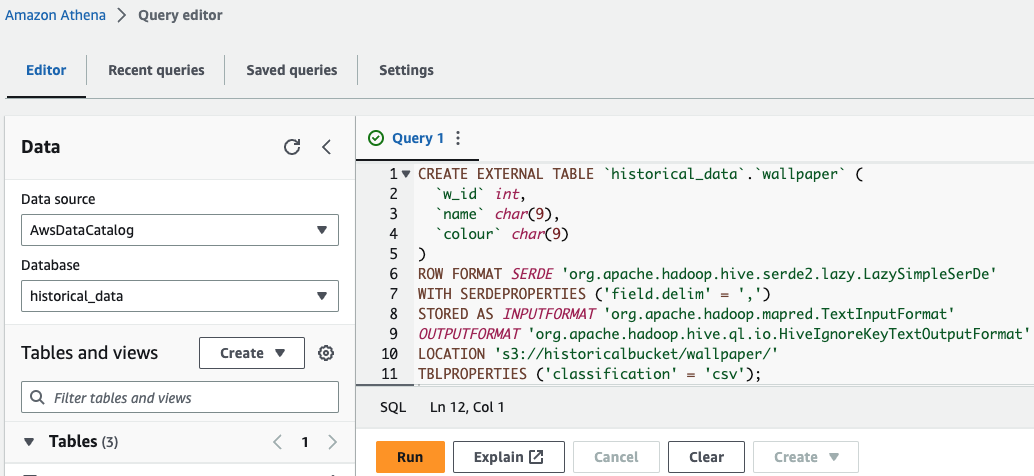Clear the query editor
Viewport: 1034px width, 476px height.
click(706, 457)
